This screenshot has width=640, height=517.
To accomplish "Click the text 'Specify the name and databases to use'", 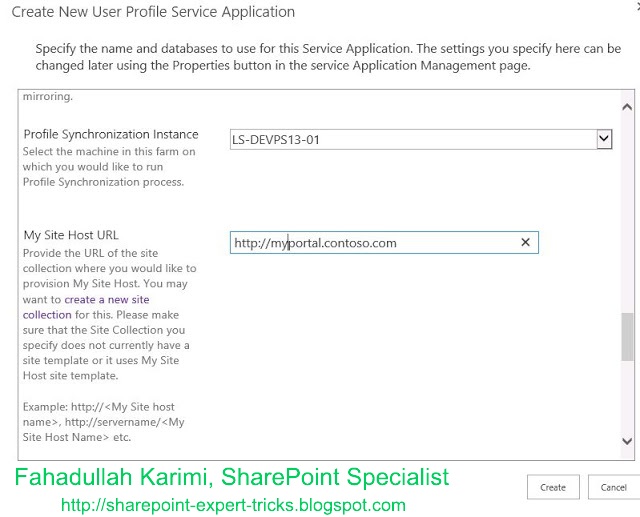I will (x=146, y=49).
